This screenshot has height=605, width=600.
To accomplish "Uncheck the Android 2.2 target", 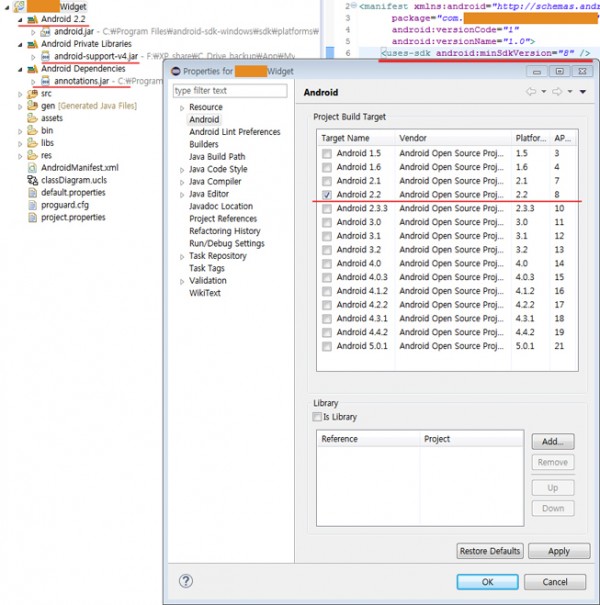I will [x=327, y=195].
